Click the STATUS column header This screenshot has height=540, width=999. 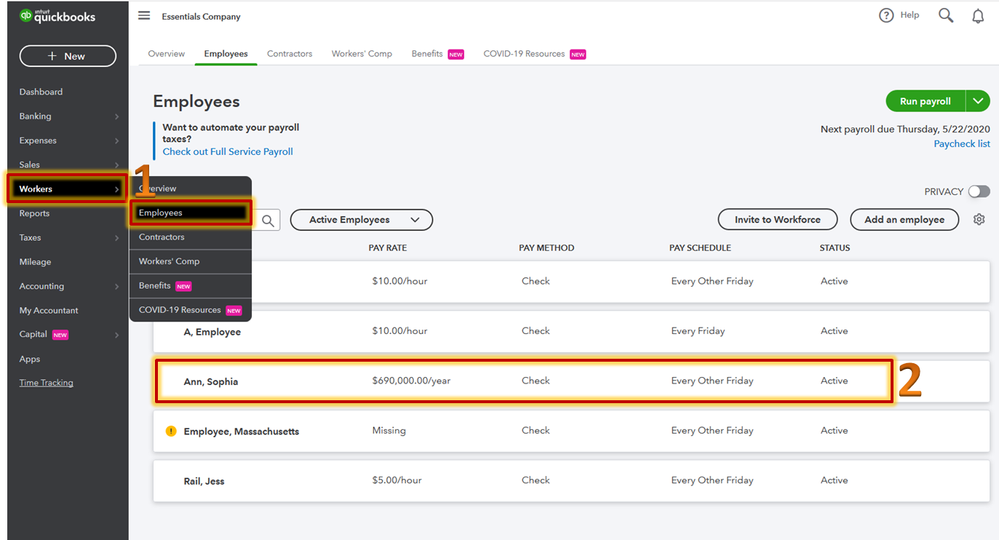tap(835, 248)
